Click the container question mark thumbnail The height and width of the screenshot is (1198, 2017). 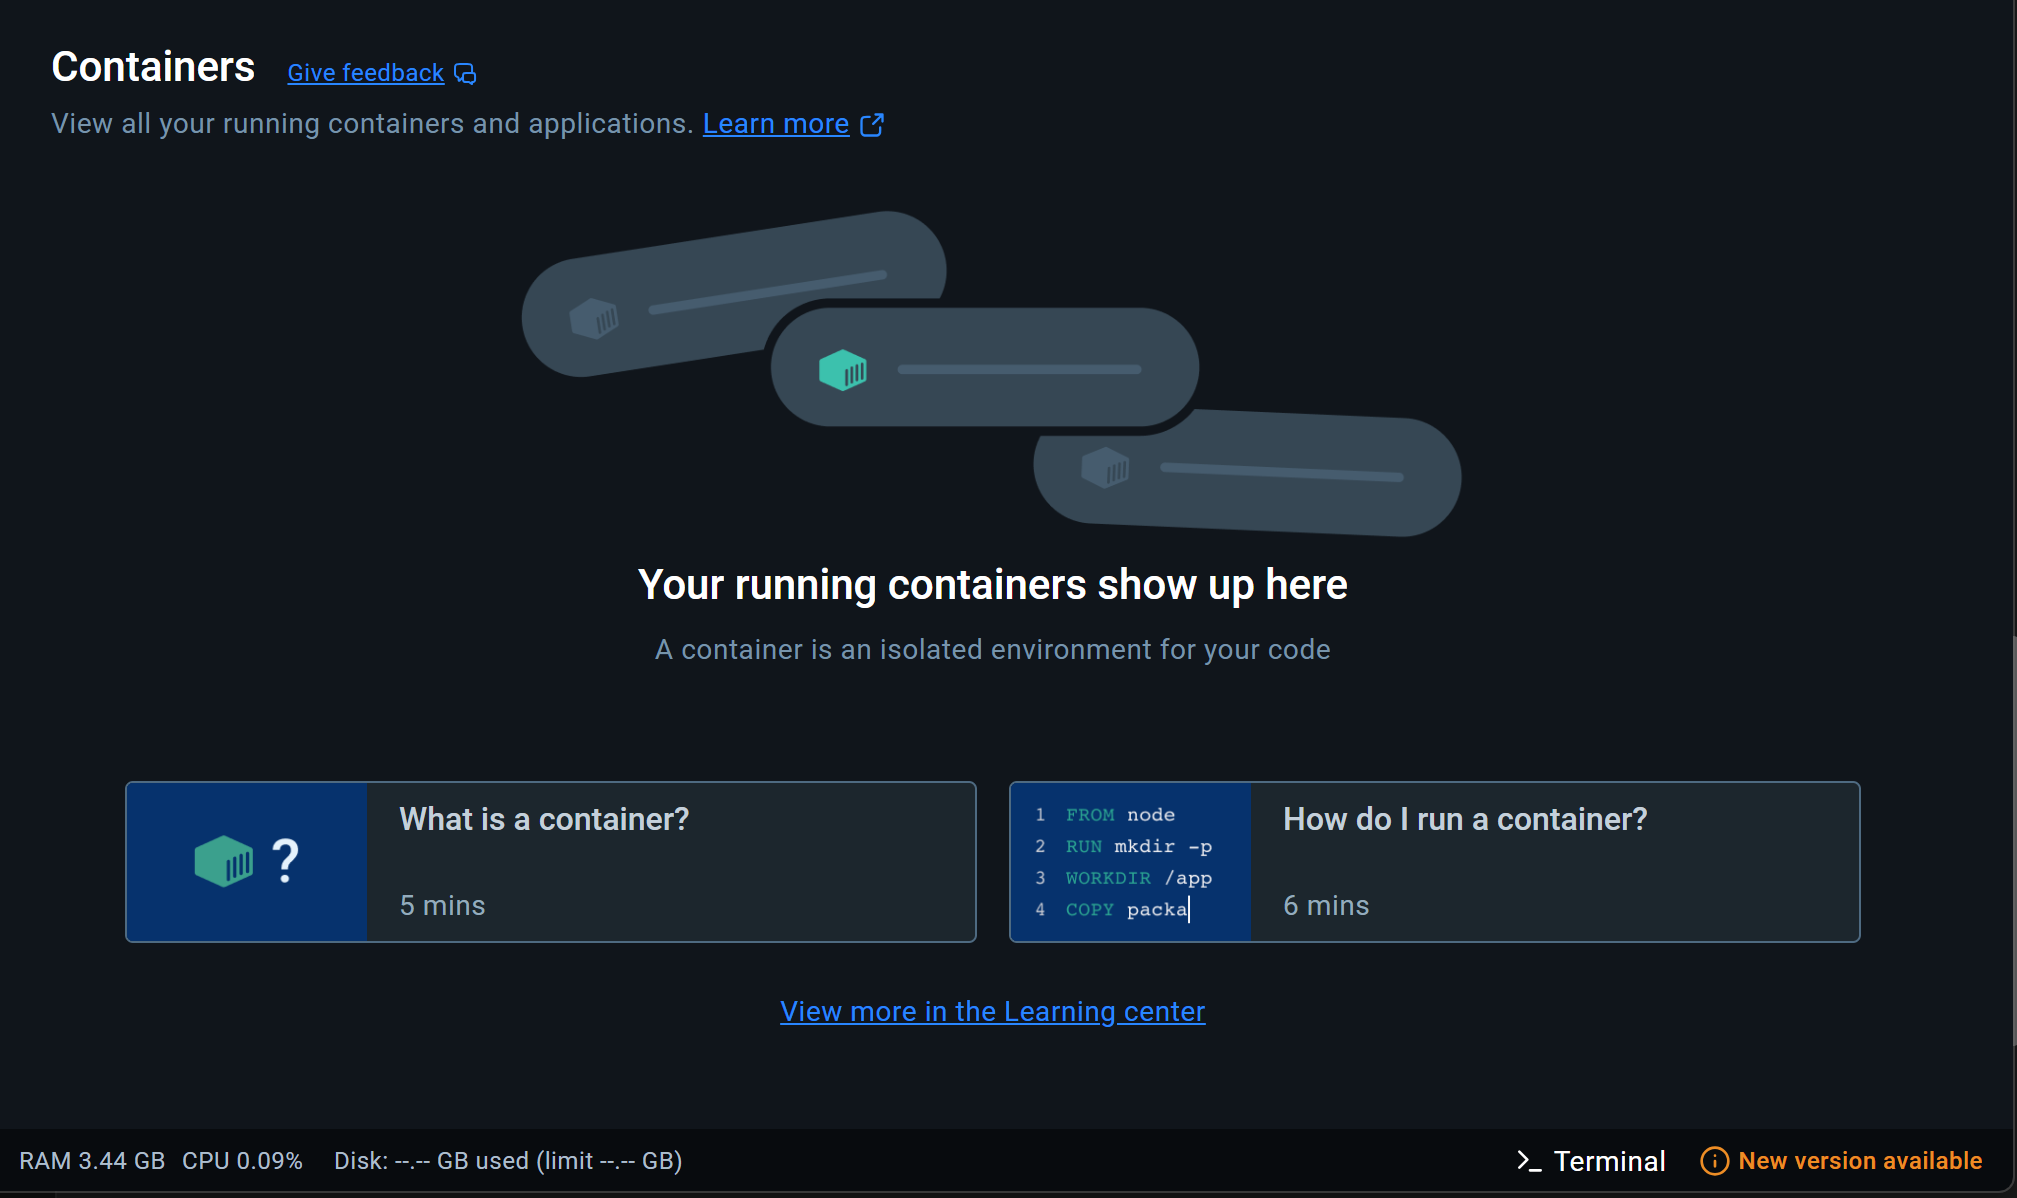tap(247, 861)
